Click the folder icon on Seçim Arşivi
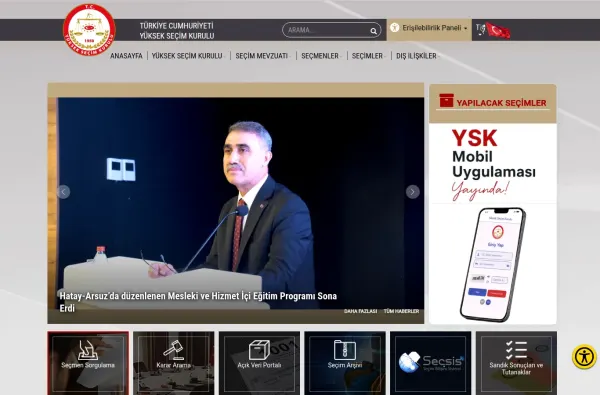600x395 pixels. click(345, 350)
